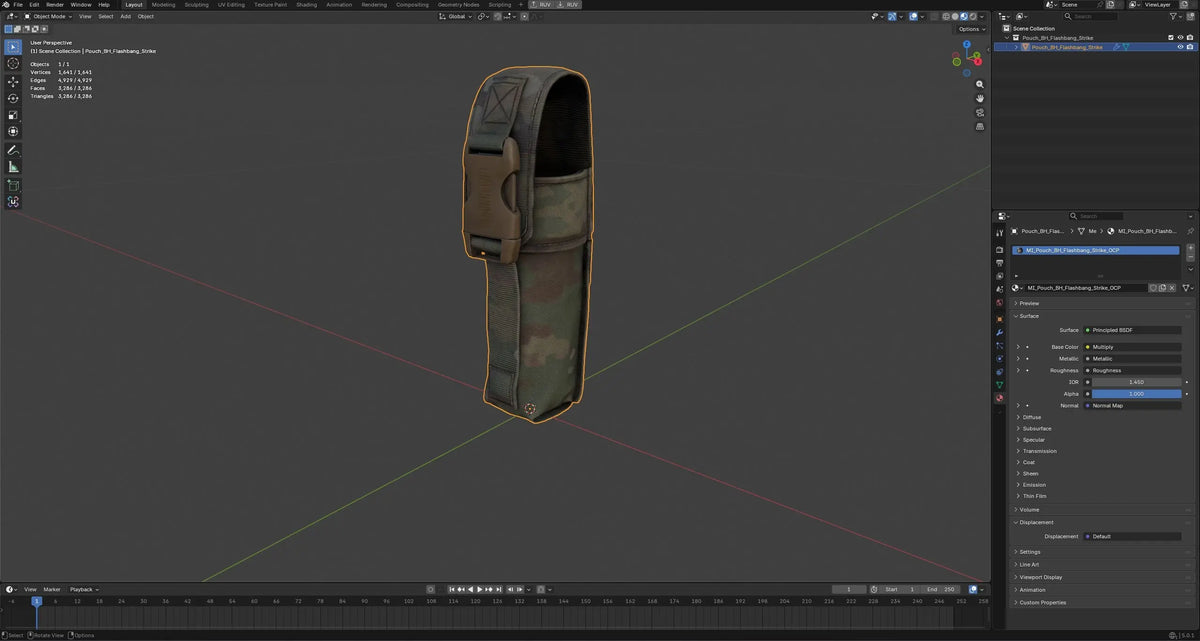Click the pan hand viewport icon
The height and width of the screenshot is (641, 1200).
point(980,98)
